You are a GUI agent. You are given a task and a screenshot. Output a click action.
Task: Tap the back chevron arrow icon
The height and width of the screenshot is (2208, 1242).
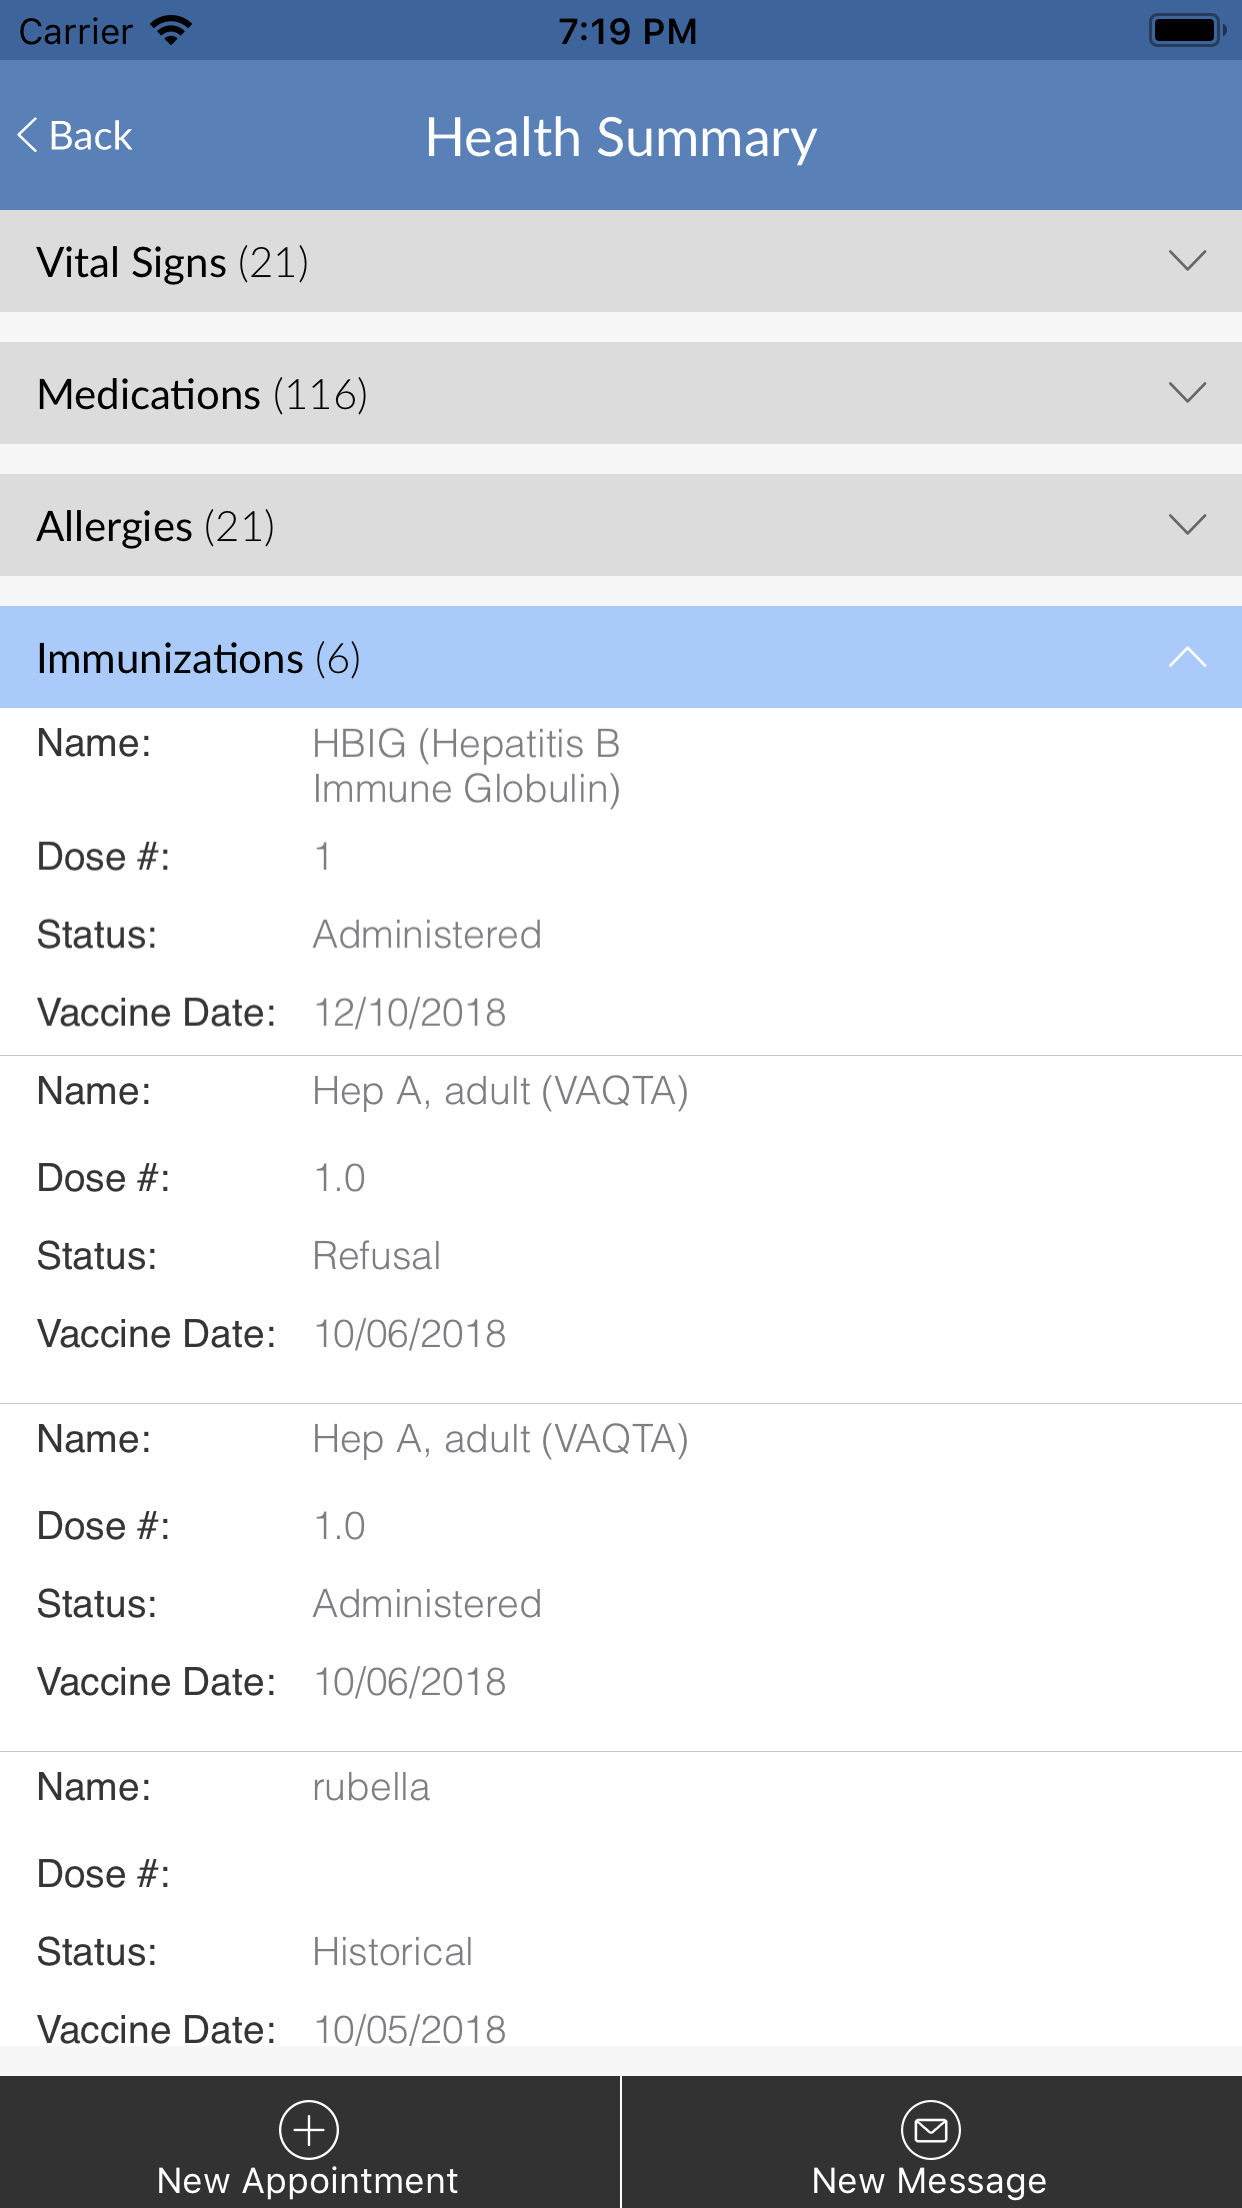coord(28,136)
